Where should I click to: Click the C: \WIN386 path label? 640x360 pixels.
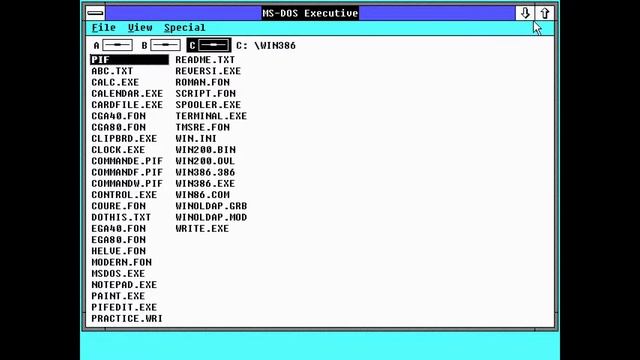(266, 45)
